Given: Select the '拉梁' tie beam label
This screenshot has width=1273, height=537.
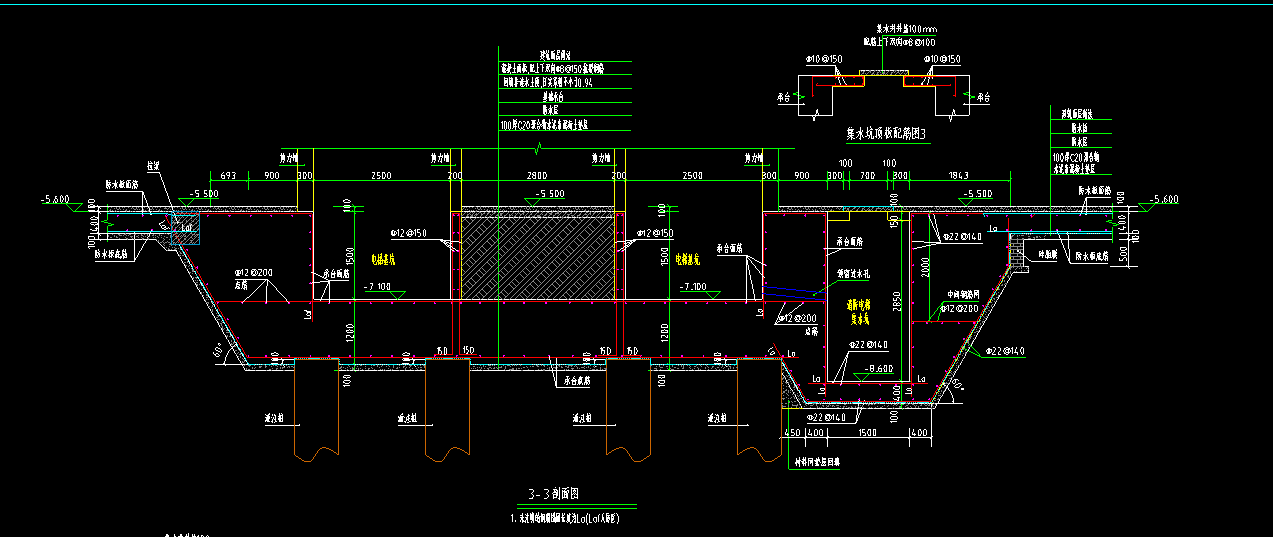Looking at the screenshot, I should pyautogui.click(x=154, y=166).
